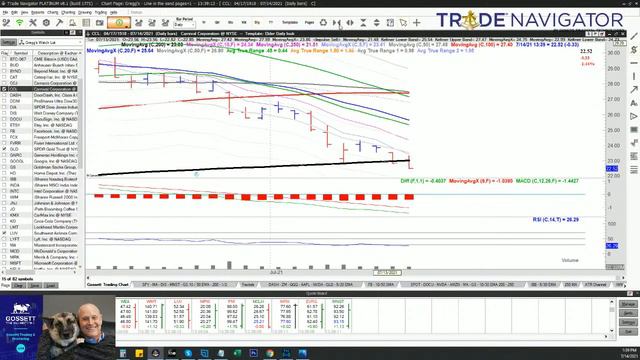Open Chrome from the taskbar
This screenshot has width=640, height=360.
270,353
